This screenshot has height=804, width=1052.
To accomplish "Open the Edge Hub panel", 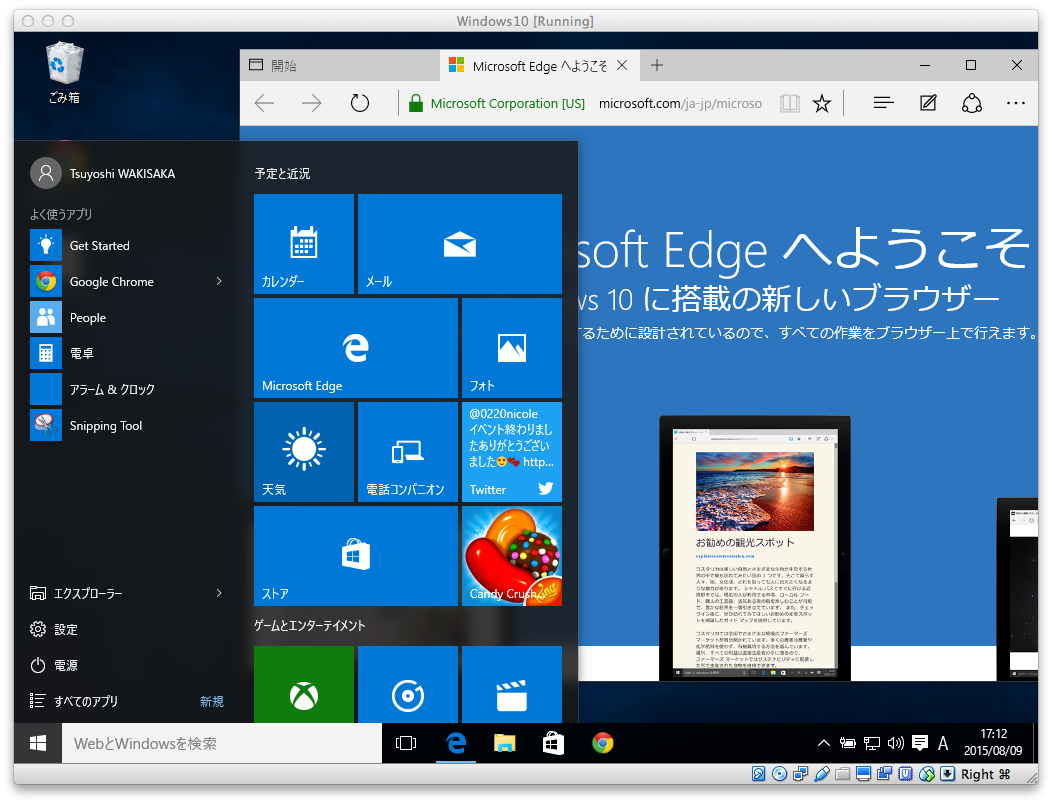I will (x=884, y=103).
